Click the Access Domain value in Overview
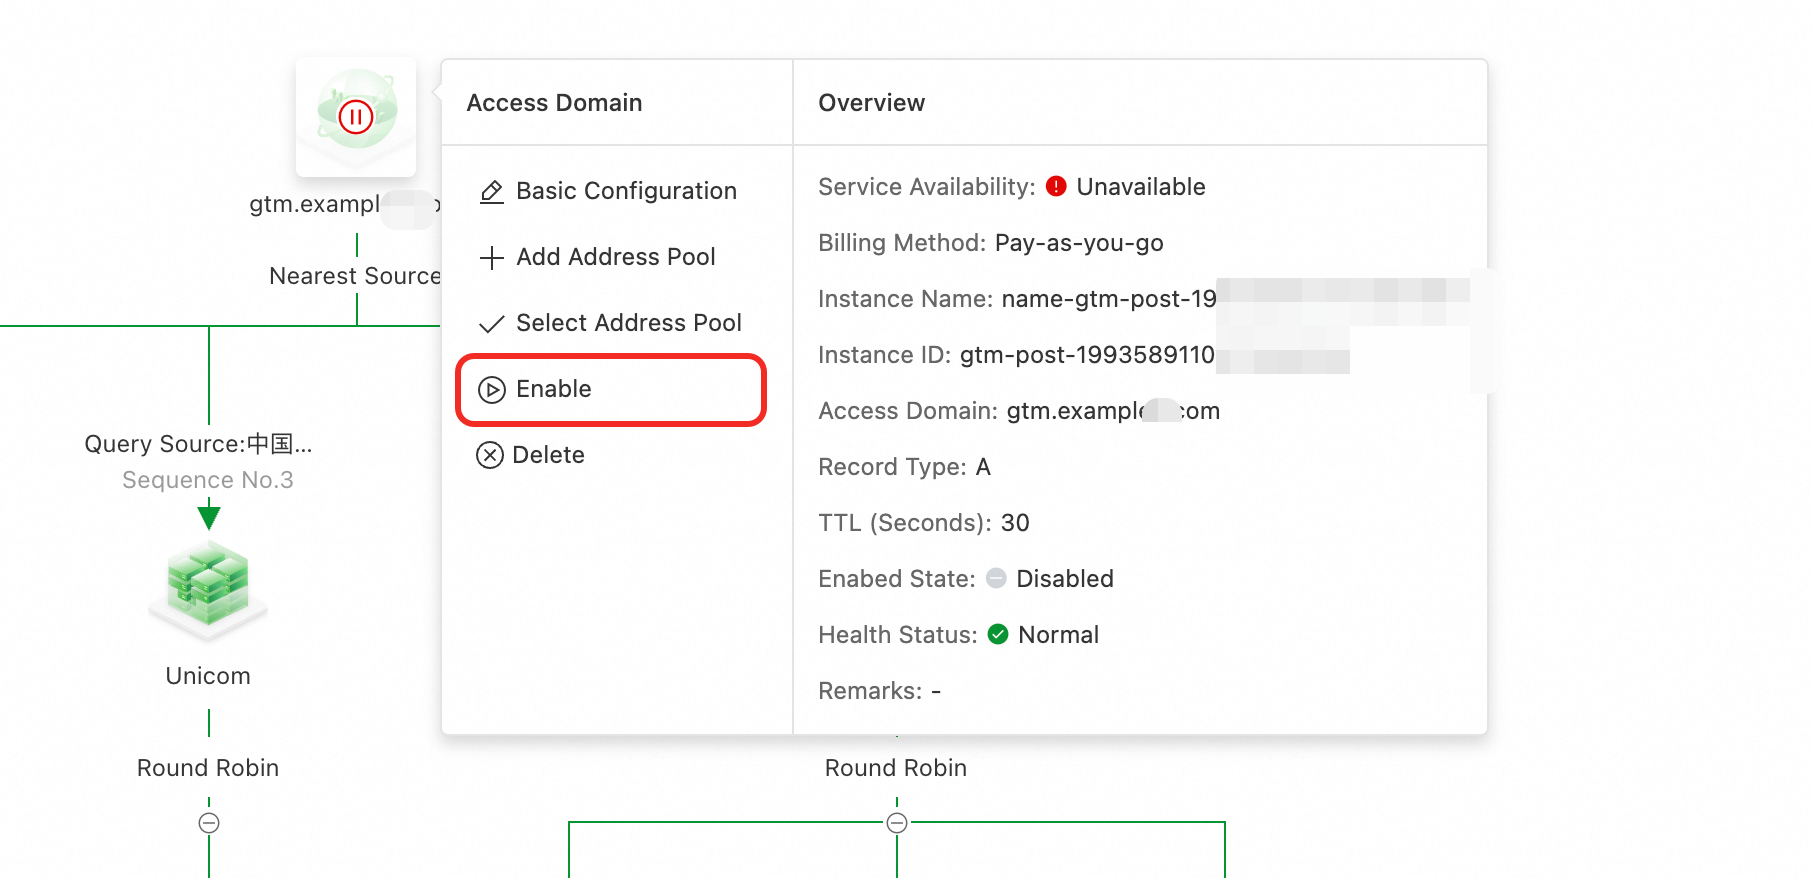 click(x=1113, y=411)
